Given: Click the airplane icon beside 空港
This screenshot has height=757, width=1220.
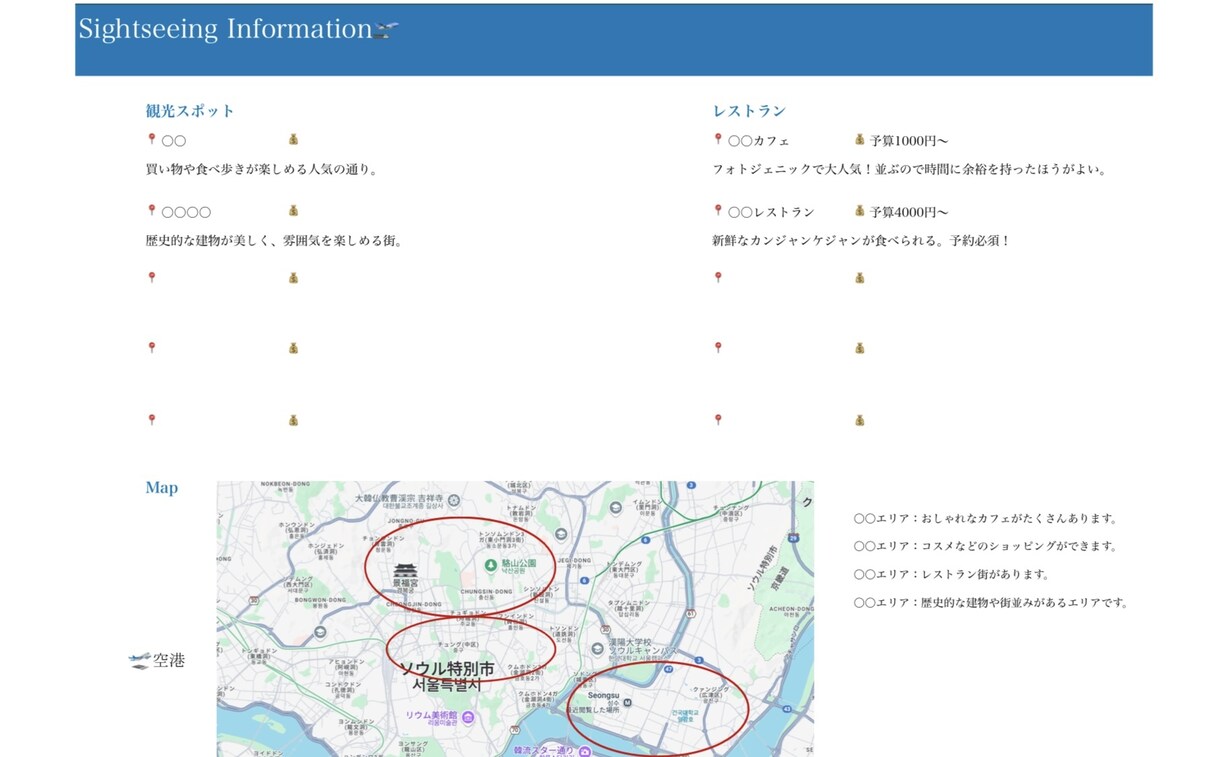Looking at the screenshot, I should tap(140, 661).
